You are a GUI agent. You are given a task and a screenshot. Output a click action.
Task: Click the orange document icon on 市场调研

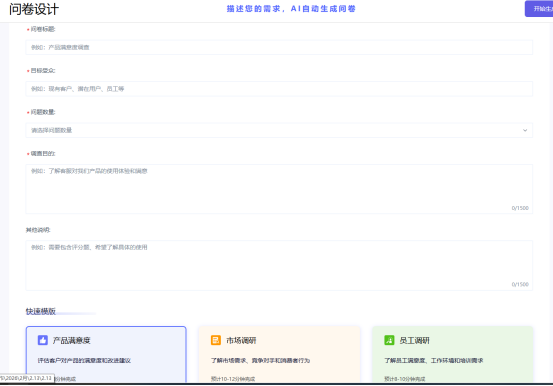[x=216, y=340]
